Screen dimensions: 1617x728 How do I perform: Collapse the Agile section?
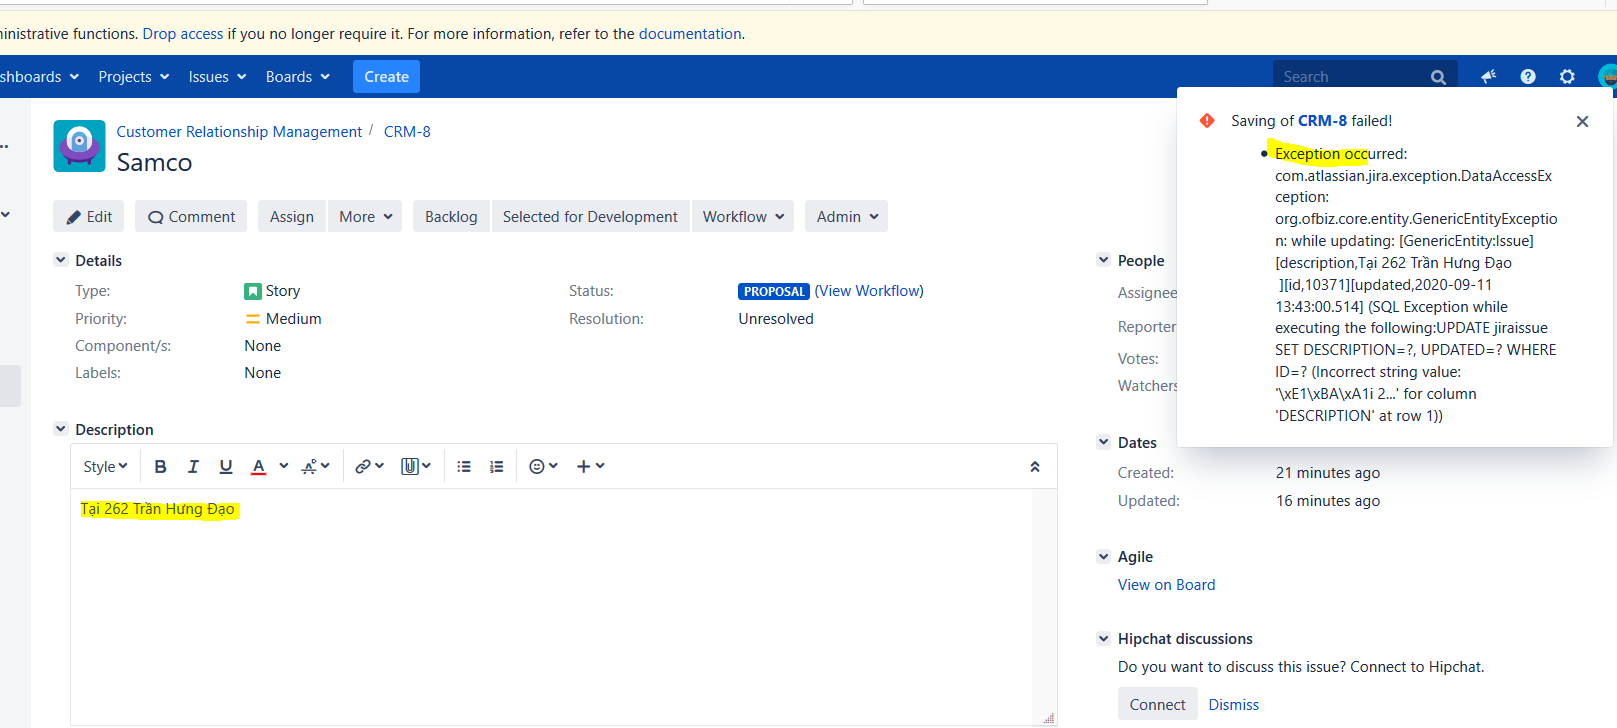[1103, 557]
